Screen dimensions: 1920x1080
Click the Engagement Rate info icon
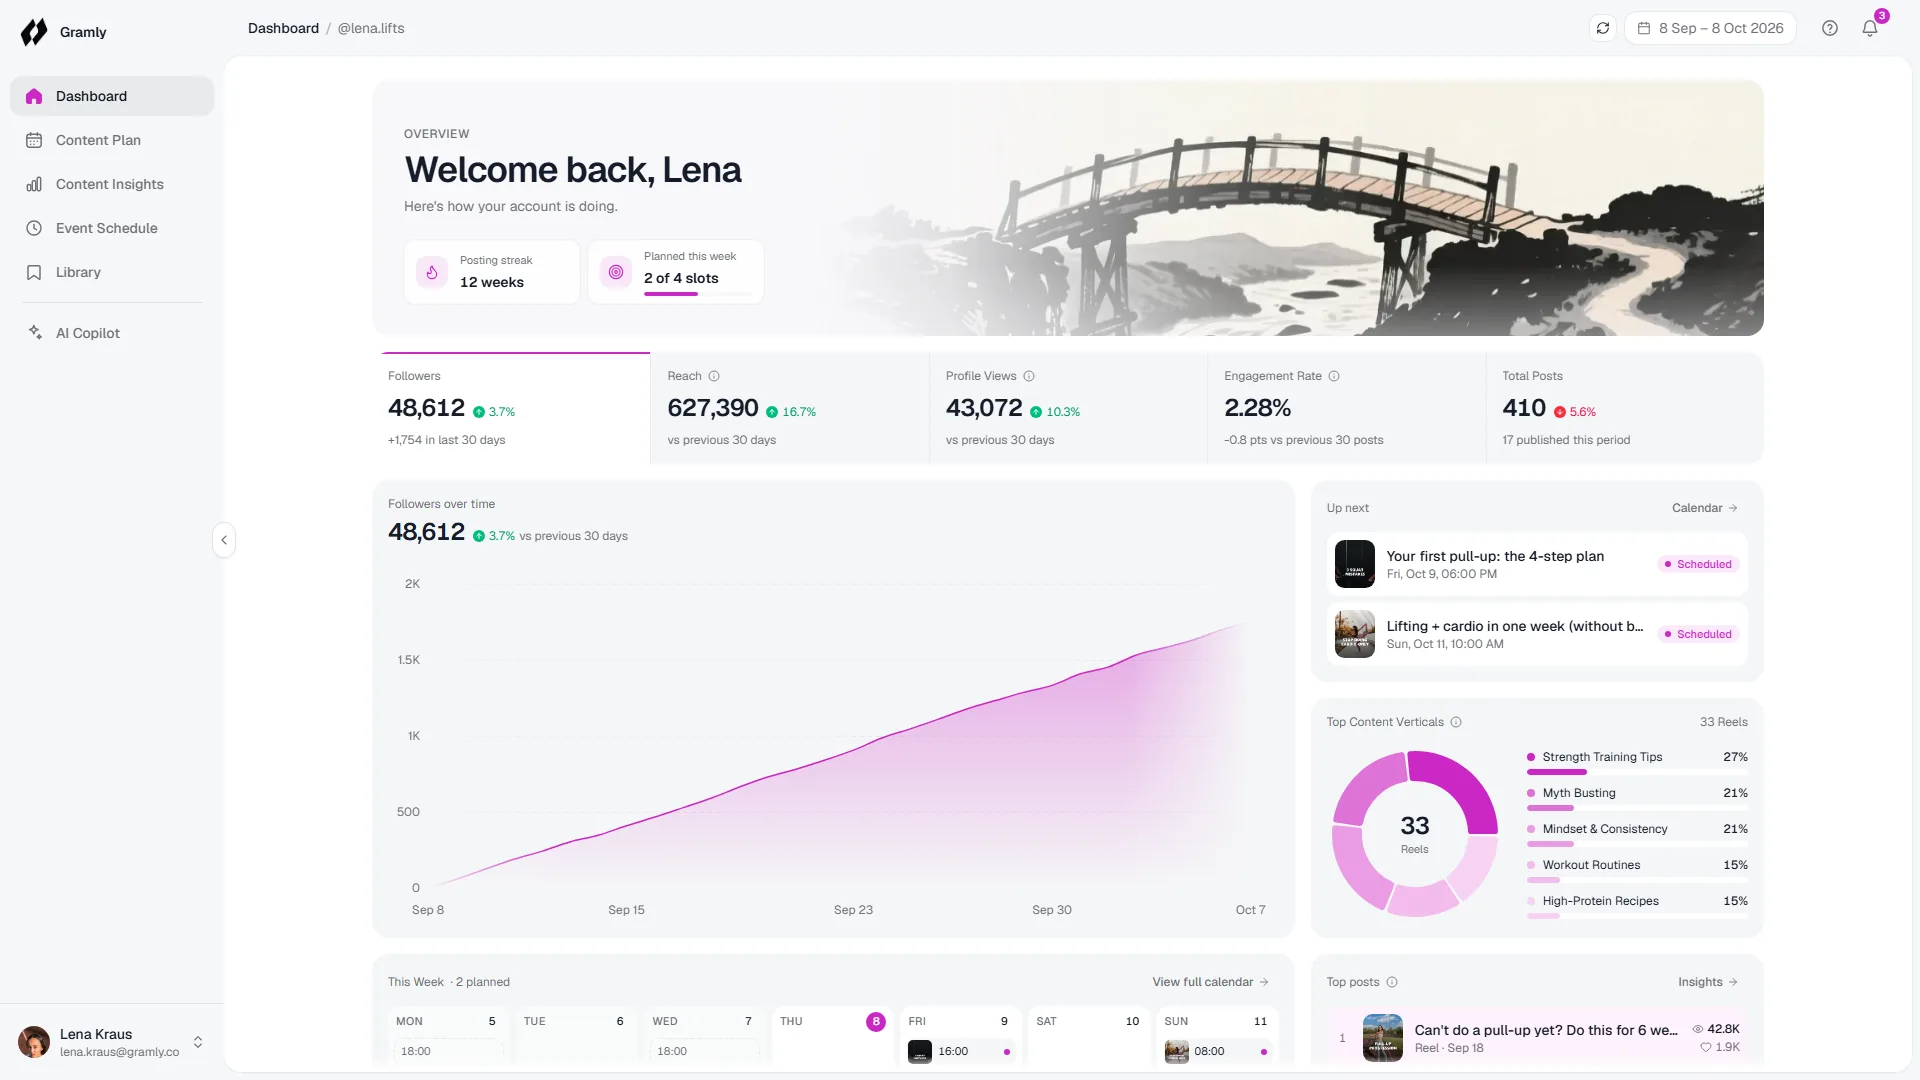click(1334, 376)
